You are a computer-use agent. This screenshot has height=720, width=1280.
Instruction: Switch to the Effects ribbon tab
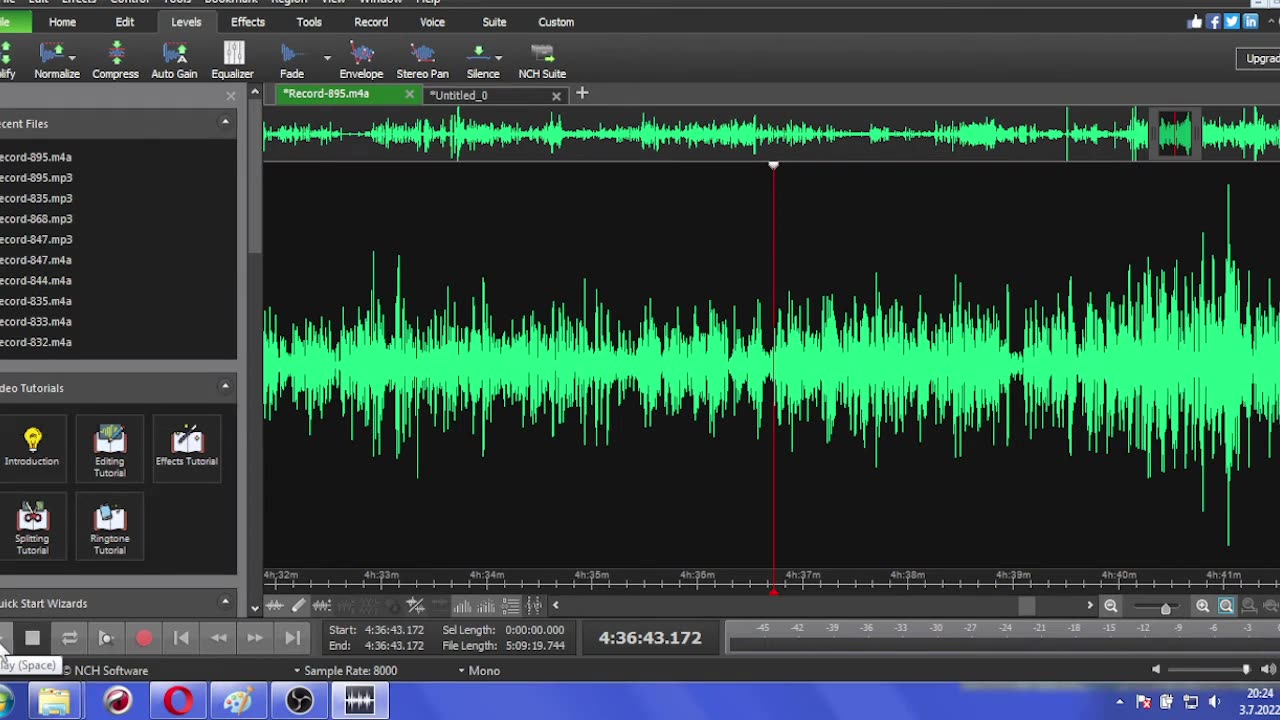(248, 22)
